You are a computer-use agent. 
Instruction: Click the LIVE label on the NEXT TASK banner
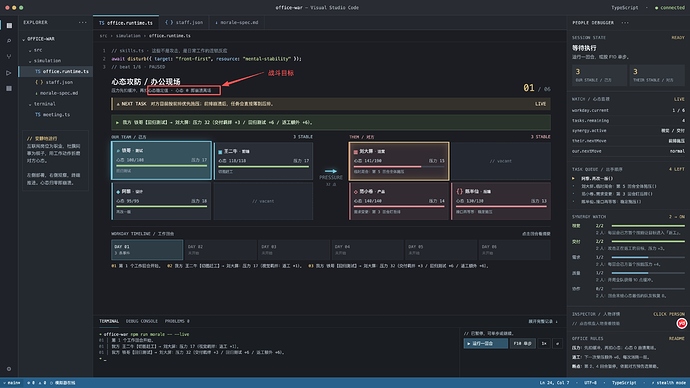tap(540, 104)
